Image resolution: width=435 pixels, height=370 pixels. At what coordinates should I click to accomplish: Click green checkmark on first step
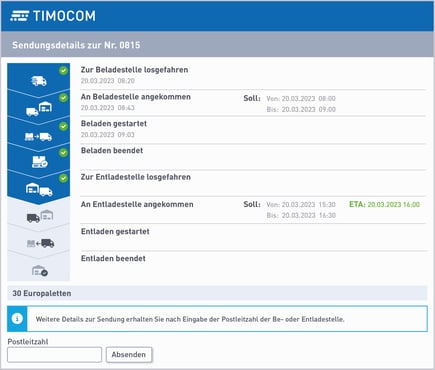coord(63,70)
